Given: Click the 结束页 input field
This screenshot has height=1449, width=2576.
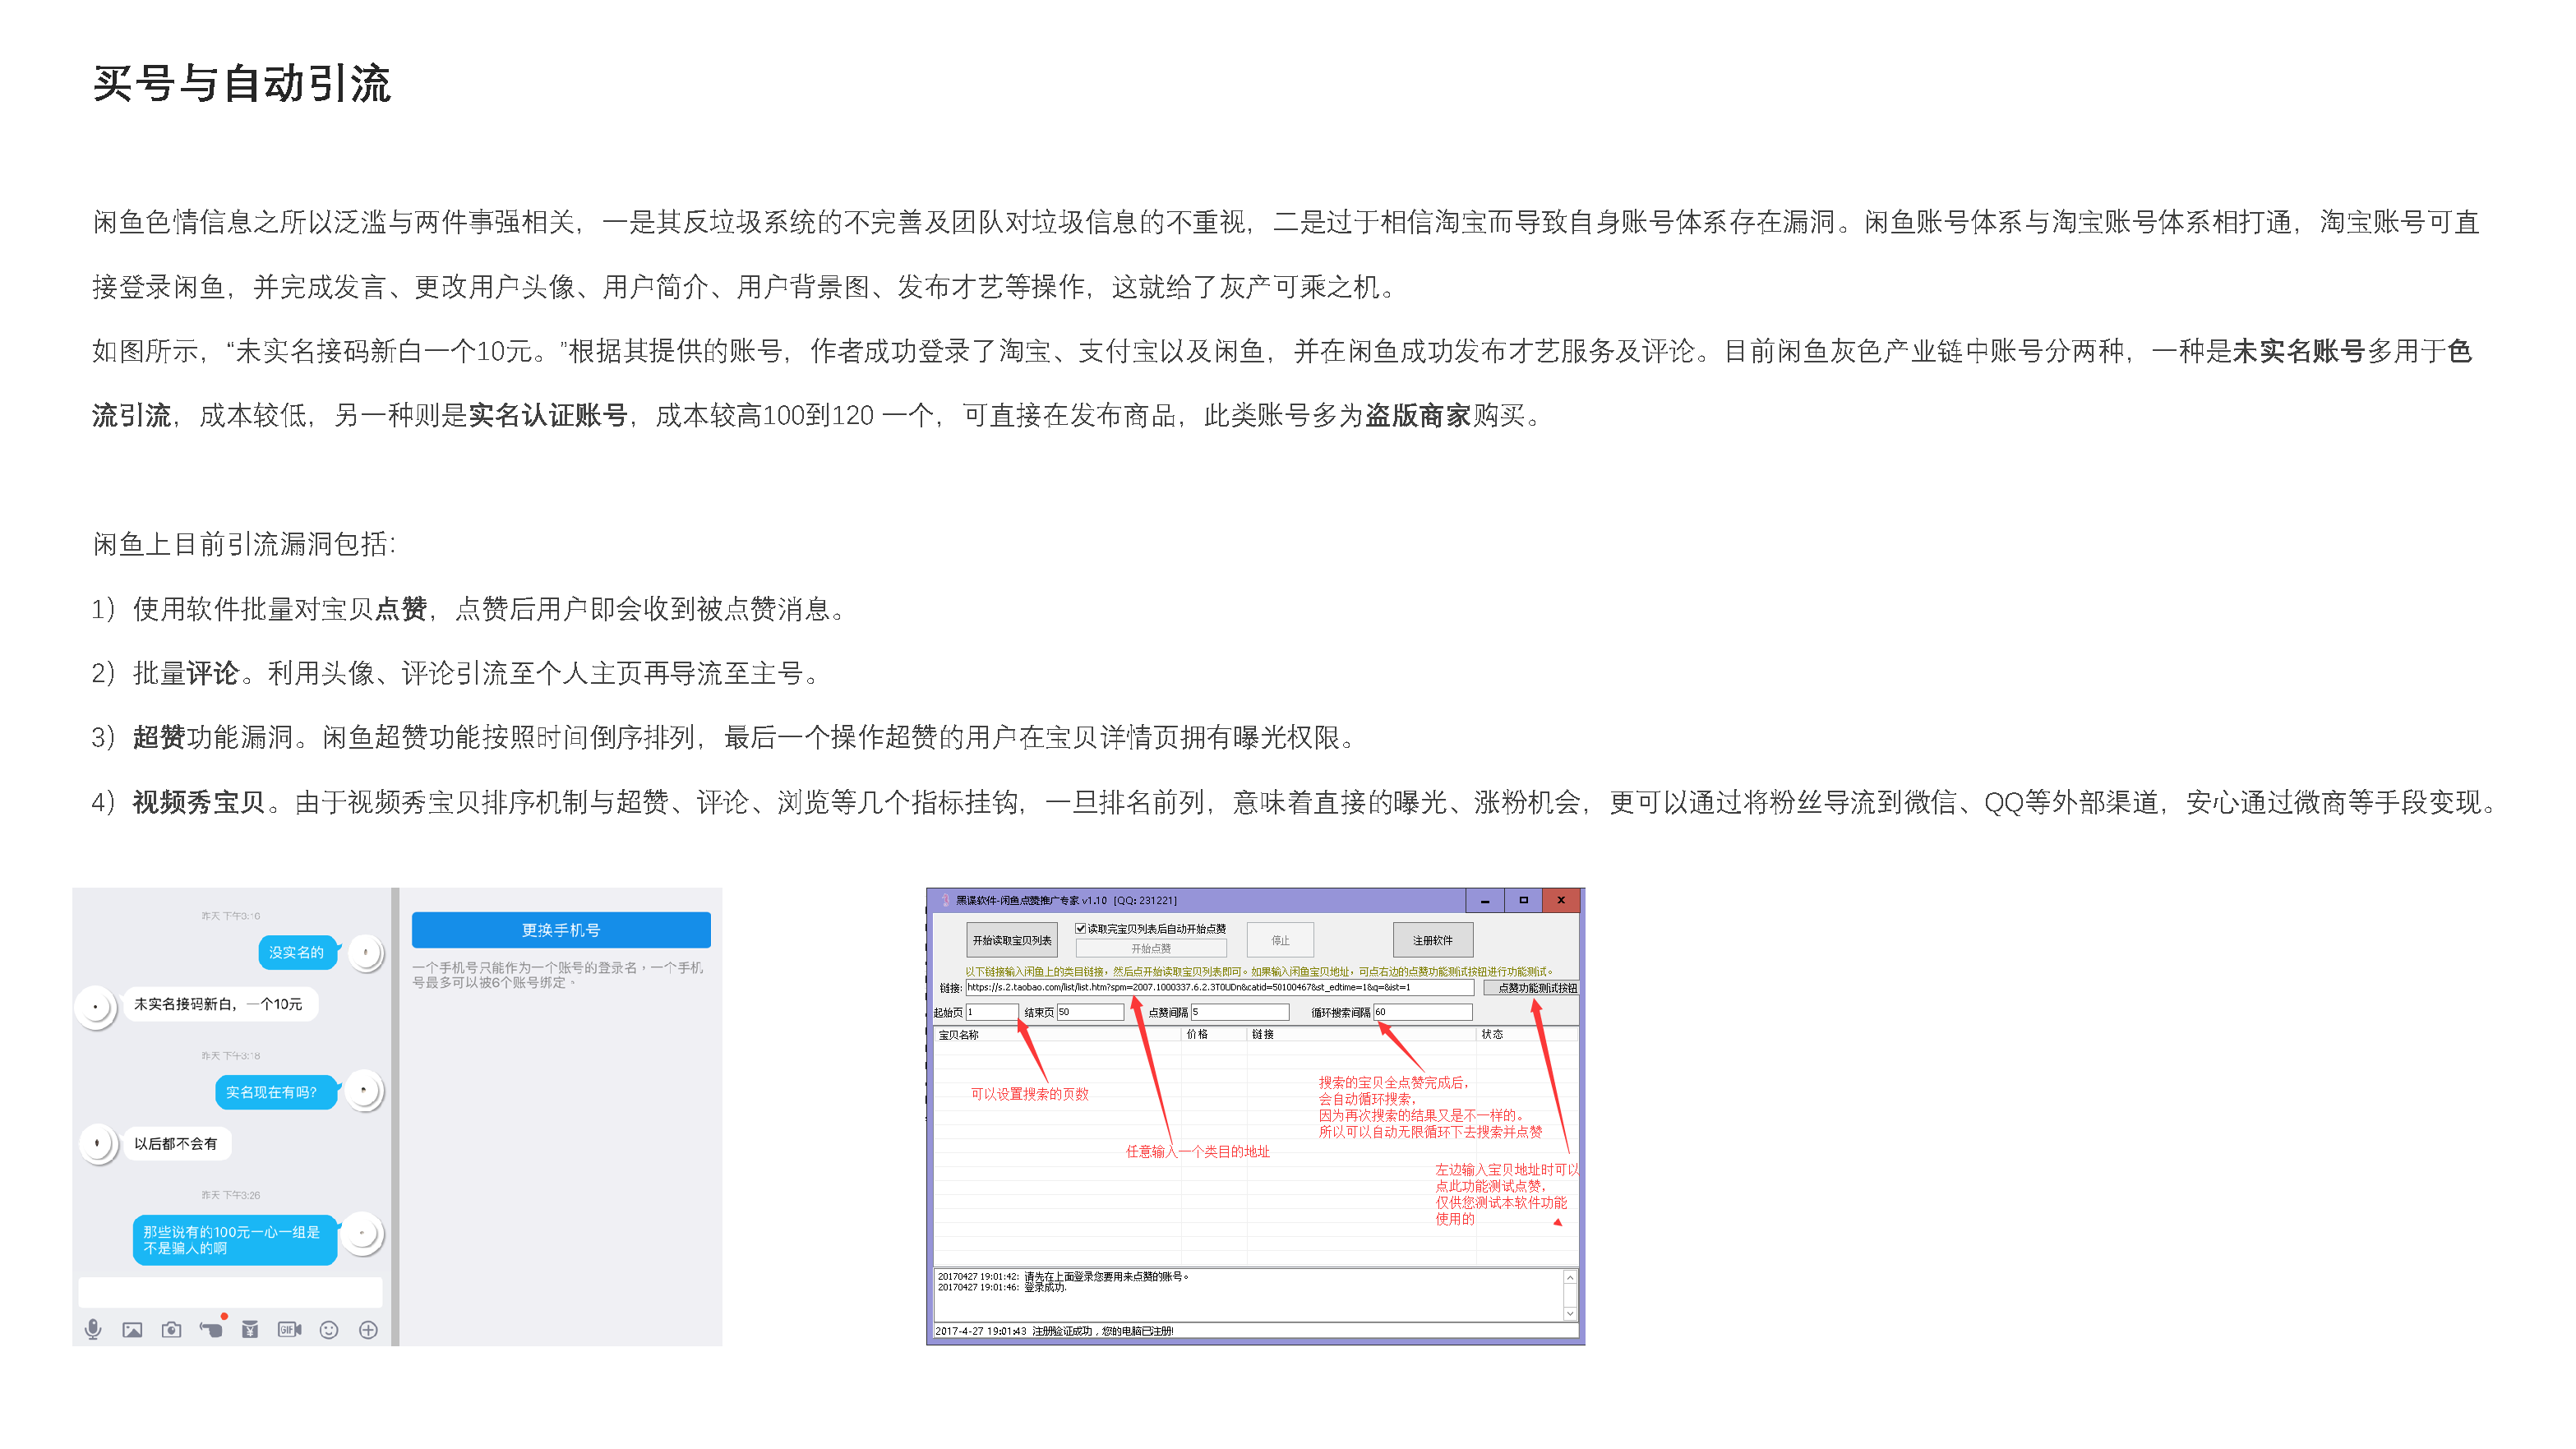Looking at the screenshot, I should click(x=1090, y=1012).
